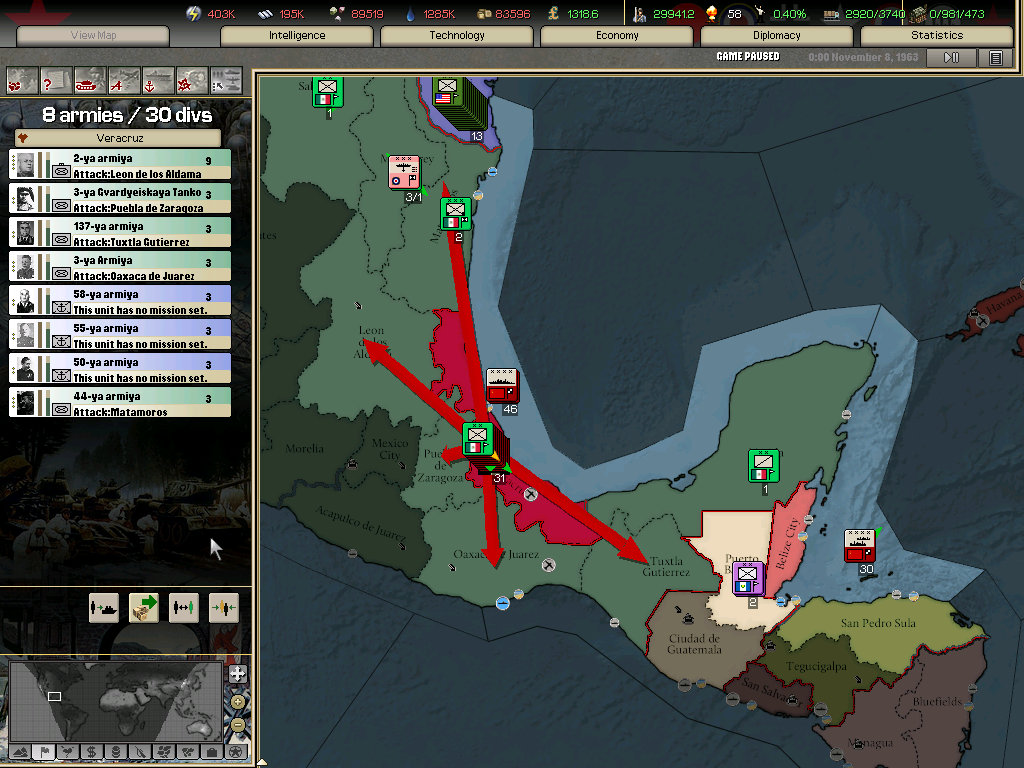Click the Statistics button
Viewport: 1024px width, 768px height.
pyautogui.click(x=936, y=36)
